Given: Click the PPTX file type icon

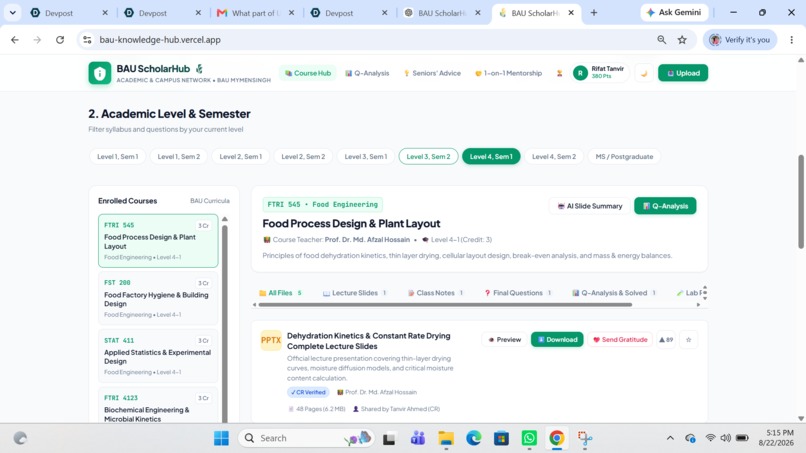Looking at the screenshot, I should pyautogui.click(x=271, y=340).
